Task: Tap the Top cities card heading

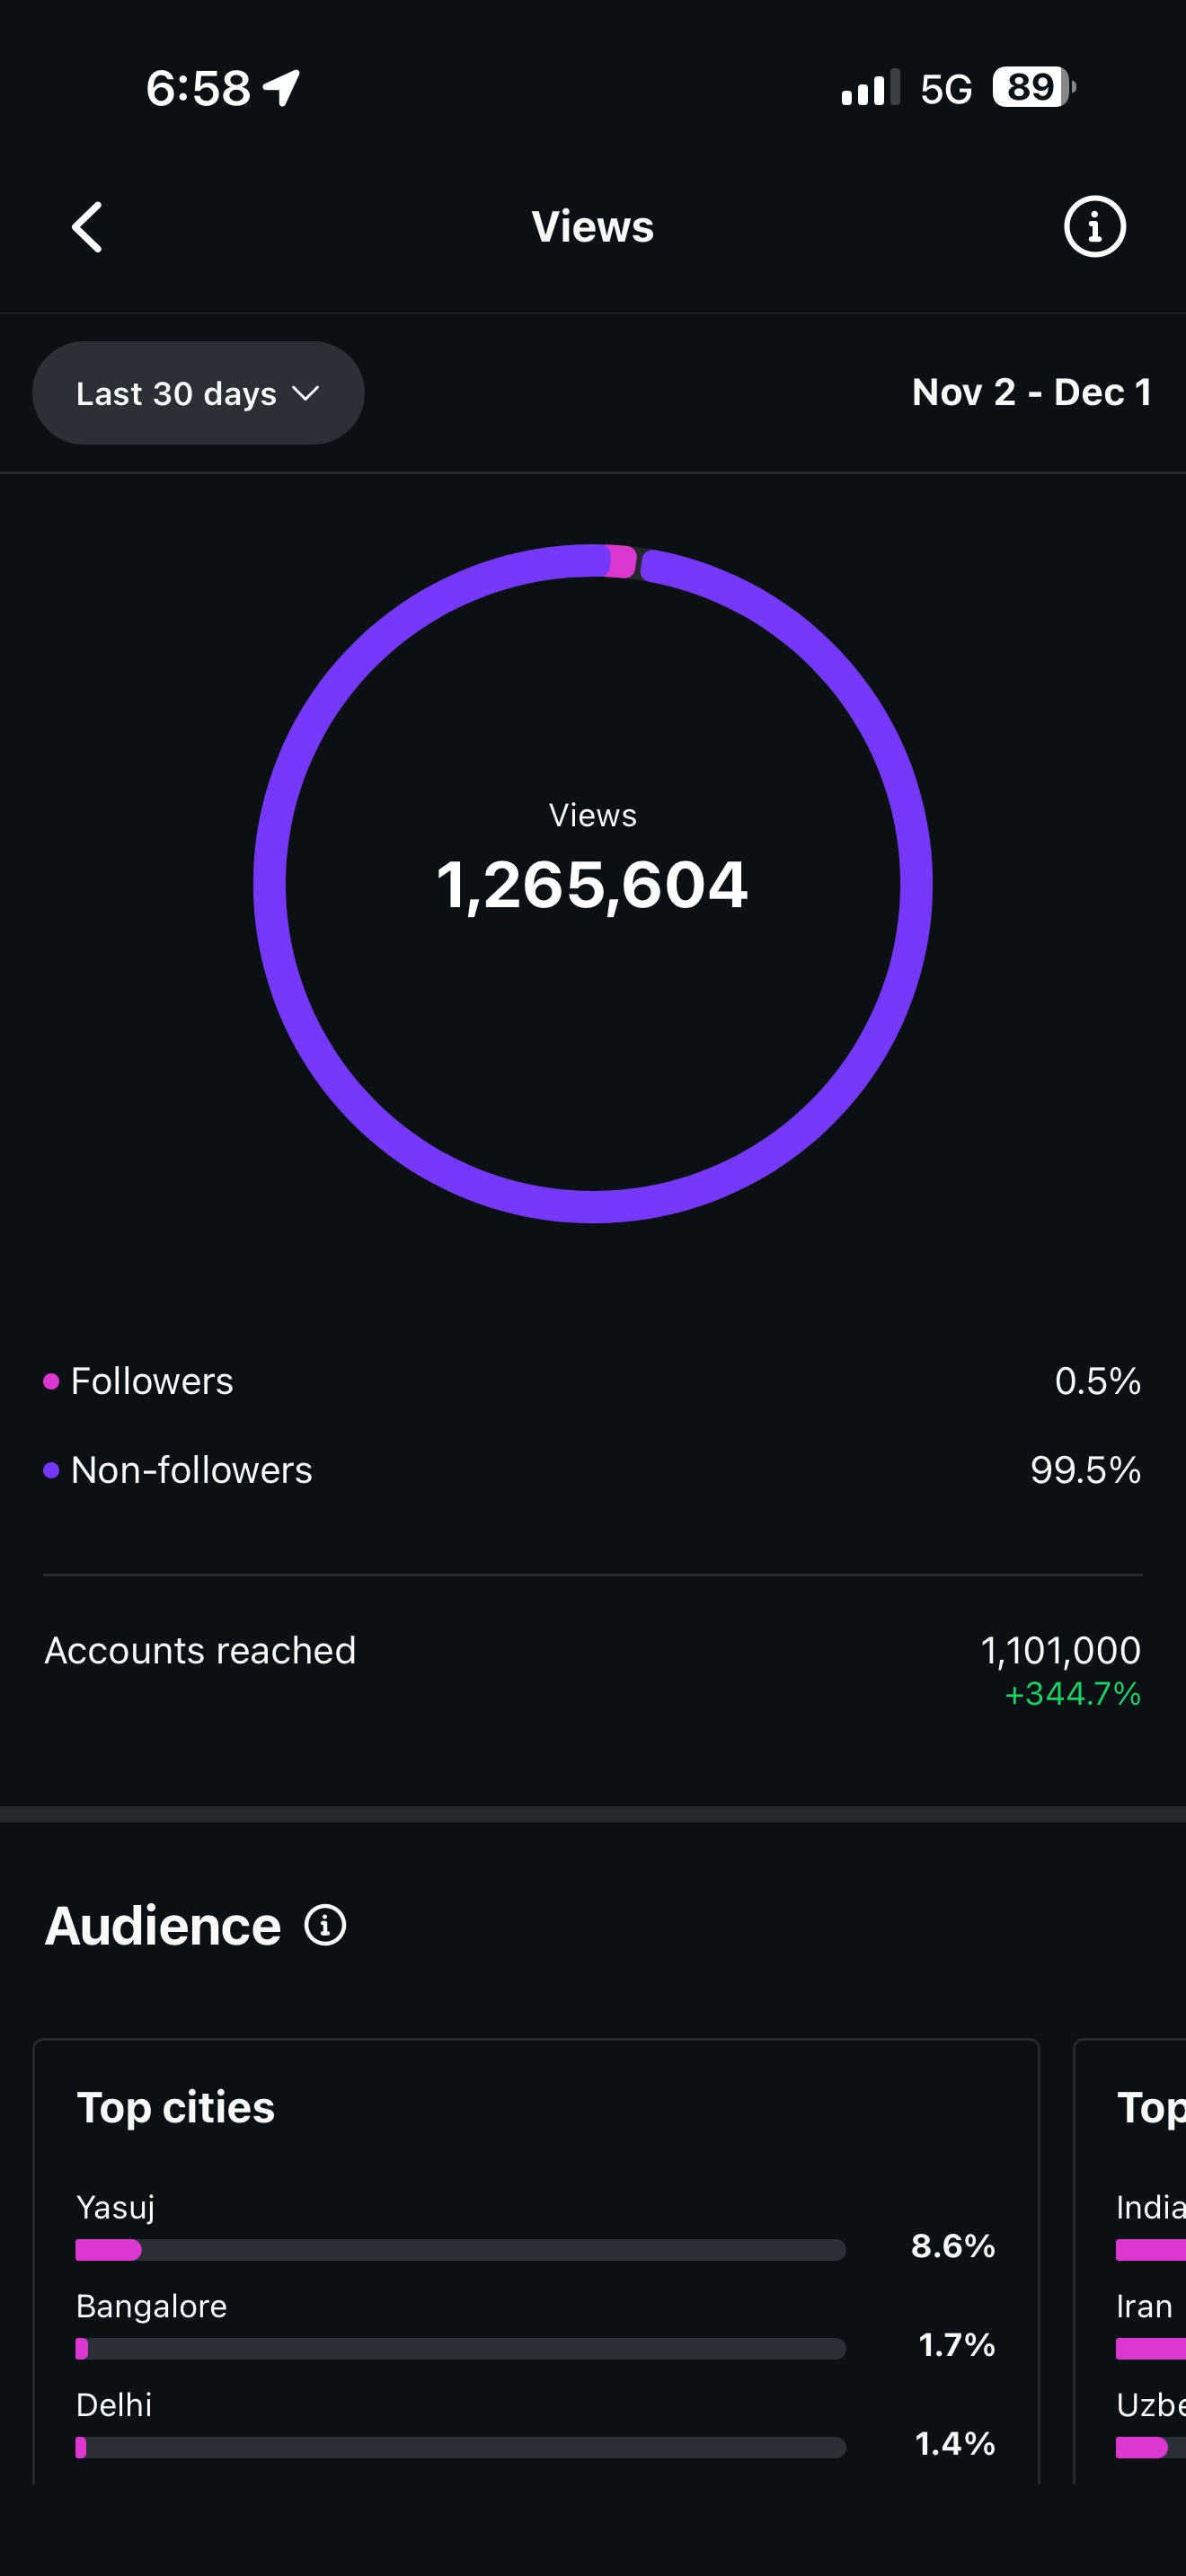Action: pos(176,2107)
